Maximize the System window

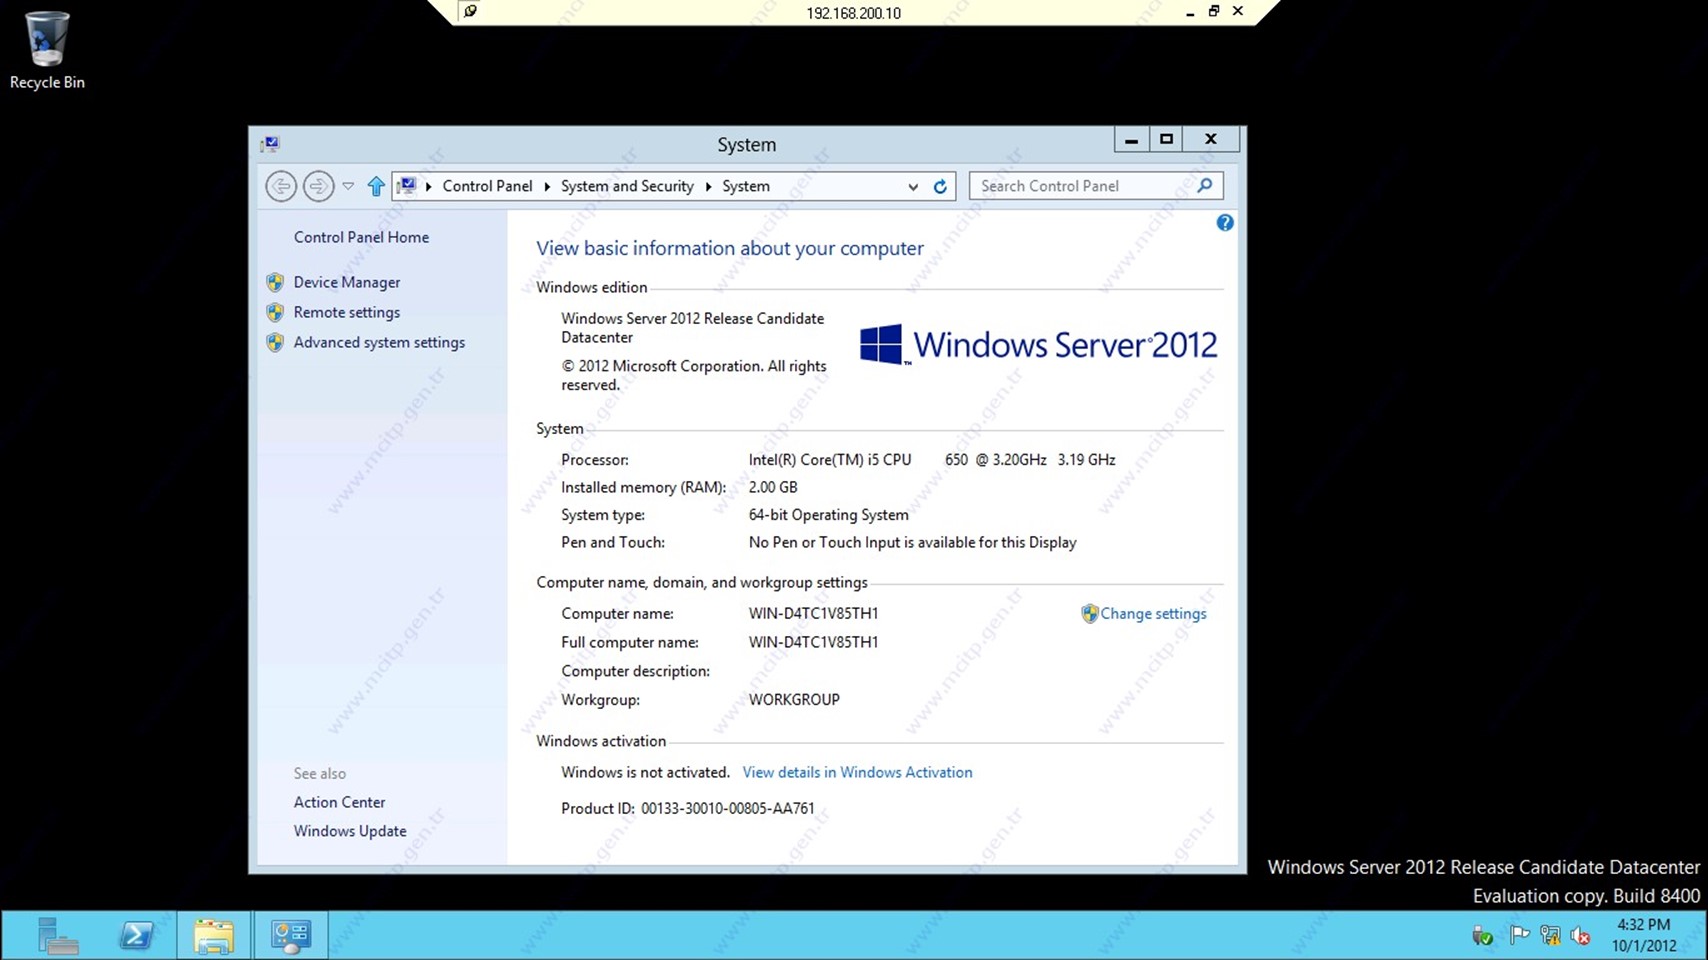(1166, 139)
